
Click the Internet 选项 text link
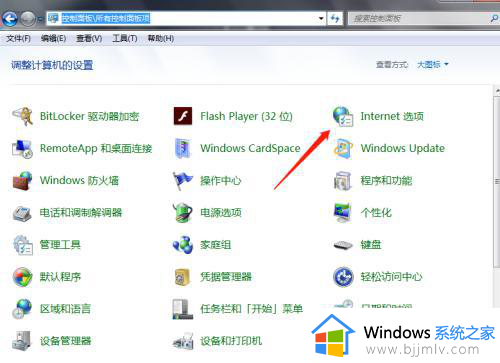tap(392, 116)
